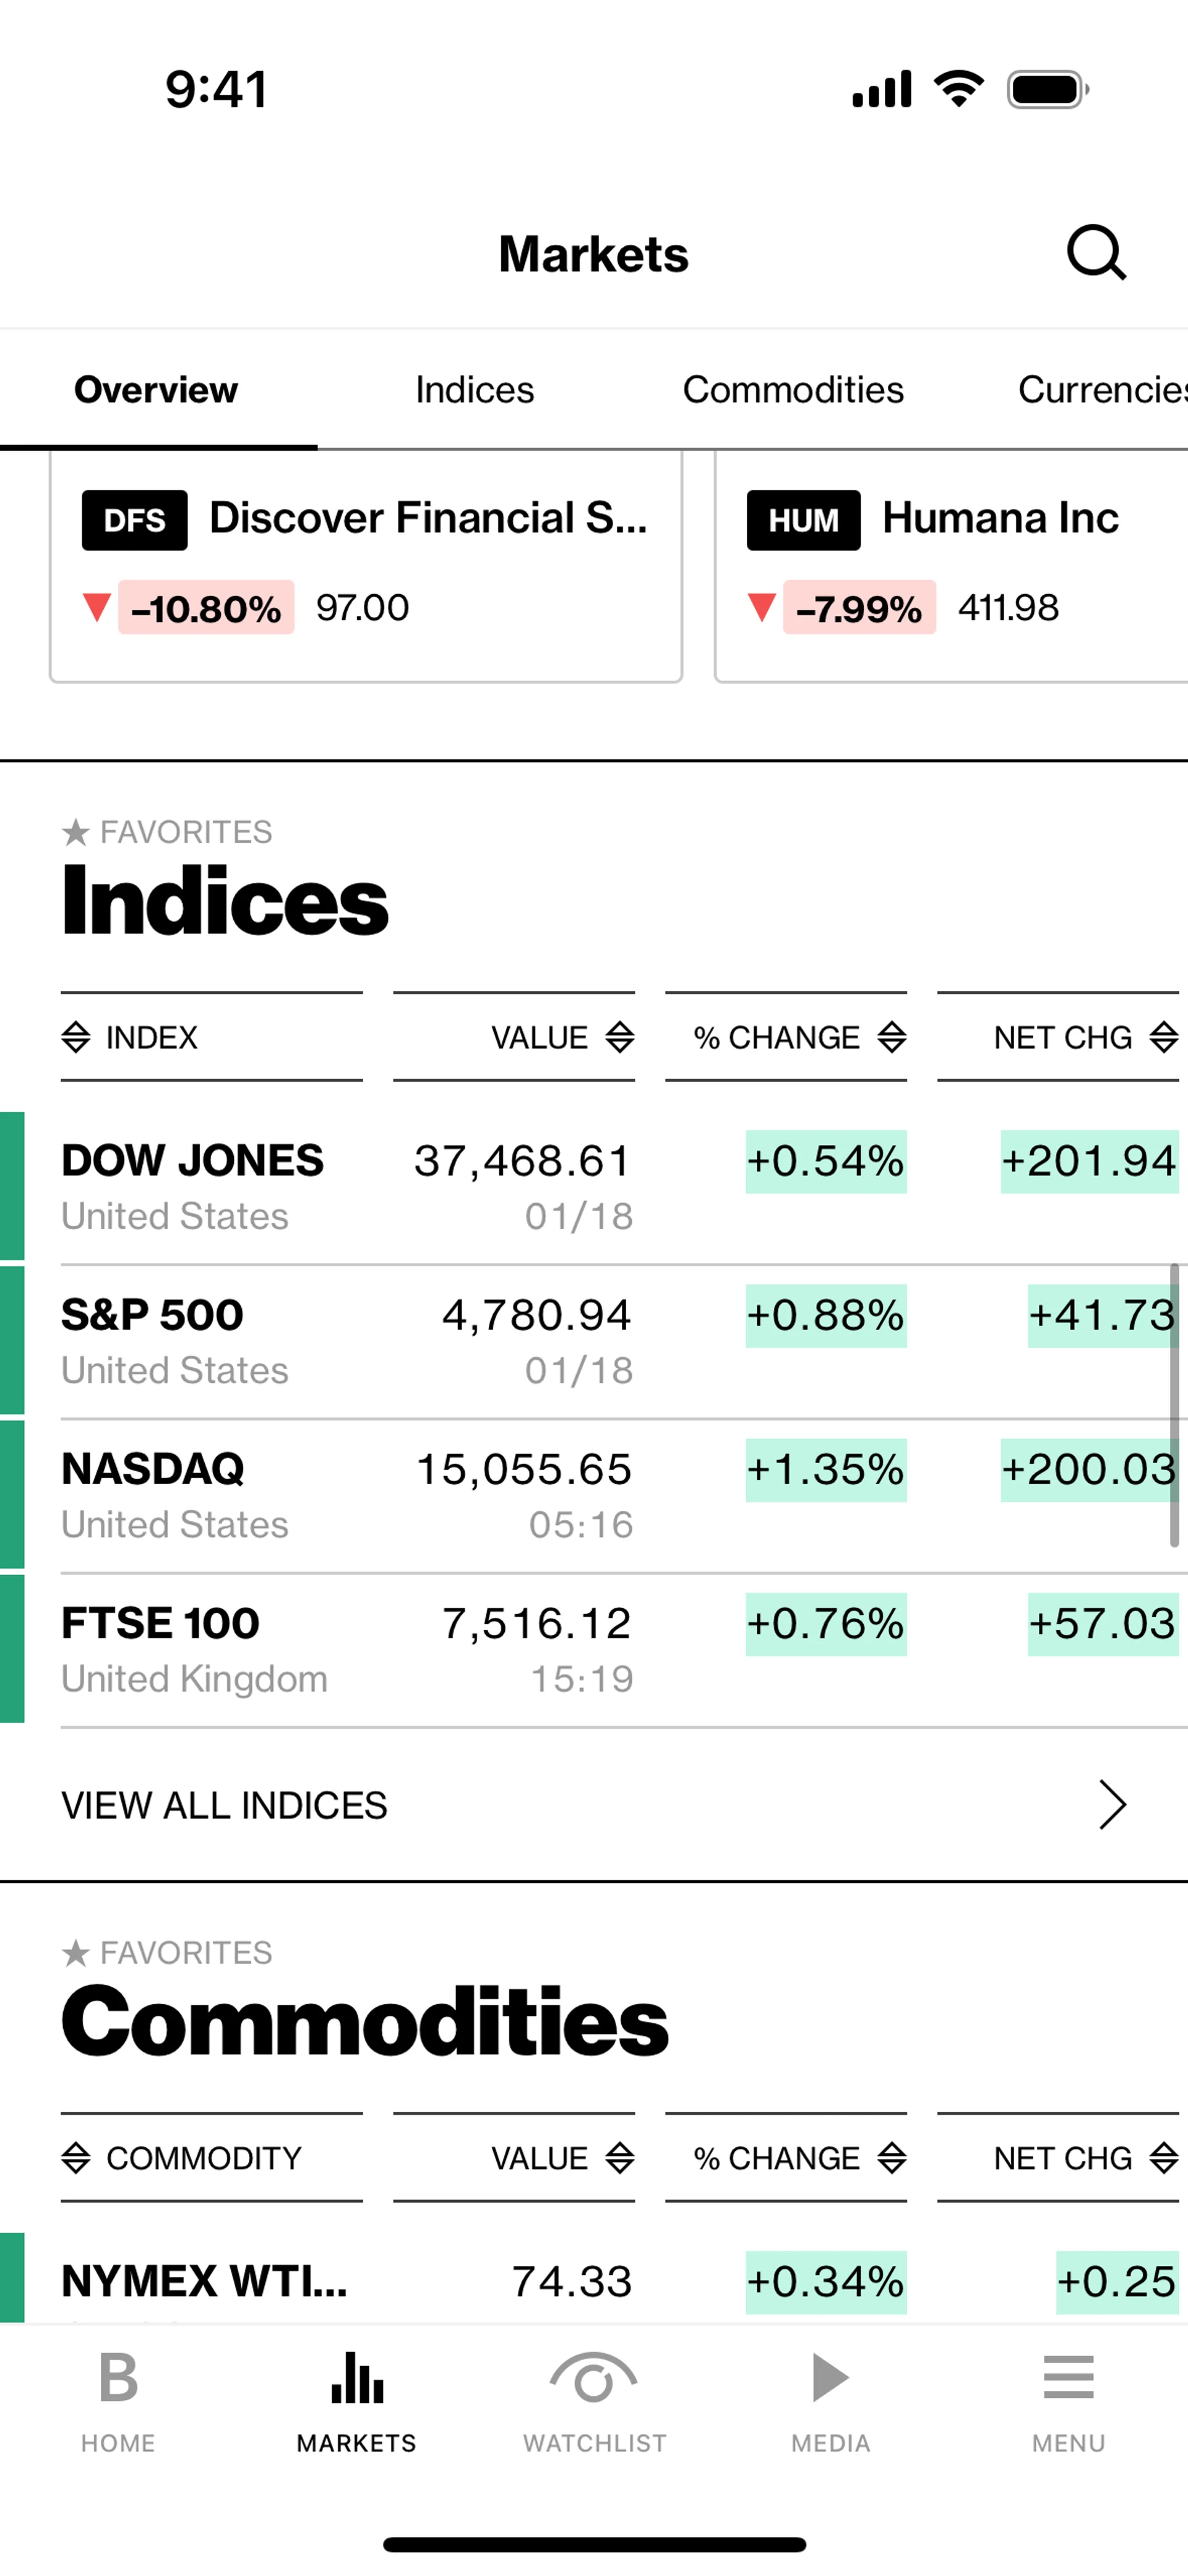Open the Home tab icon
Screen dimensions: 1188x2576
118,2379
